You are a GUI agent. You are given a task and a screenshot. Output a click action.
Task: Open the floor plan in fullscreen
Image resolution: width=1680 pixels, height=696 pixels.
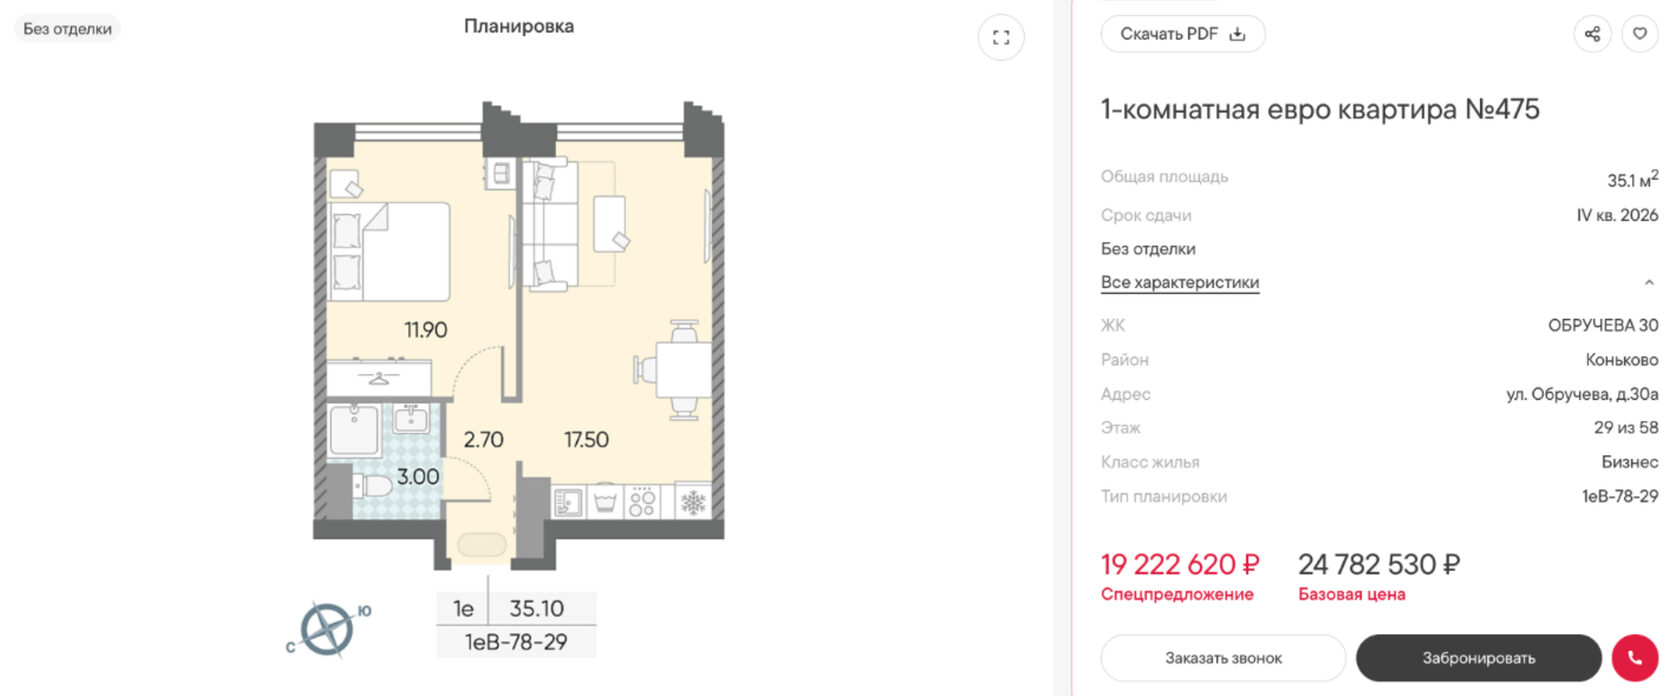click(x=1001, y=38)
